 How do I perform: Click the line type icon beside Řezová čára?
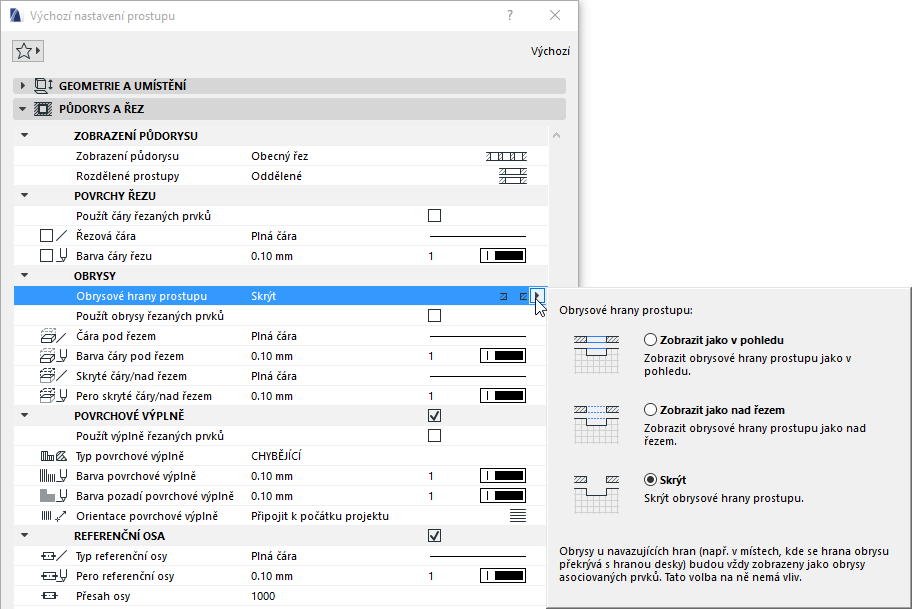pyautogui.click(x=62, y=236)
